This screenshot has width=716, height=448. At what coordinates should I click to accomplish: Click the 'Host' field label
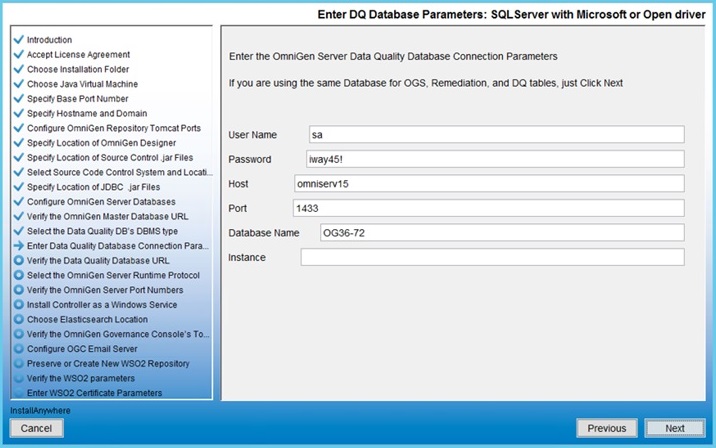point(238,184)
